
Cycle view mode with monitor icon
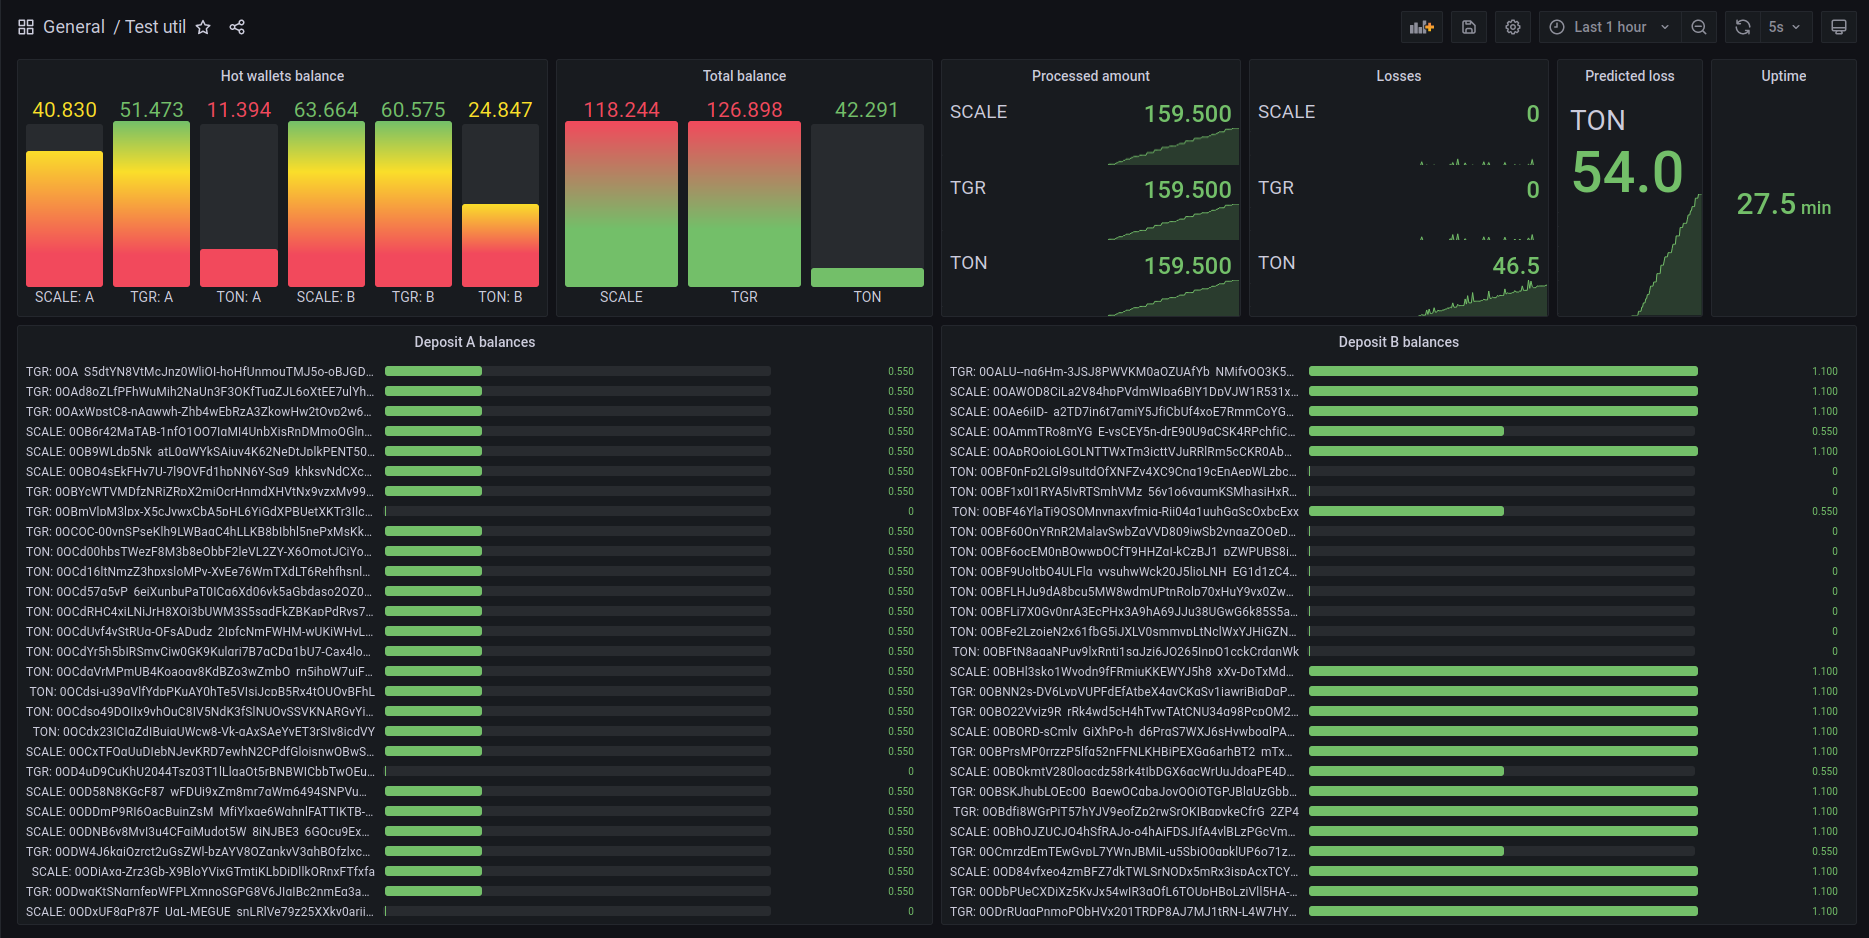pos(1839,27)
